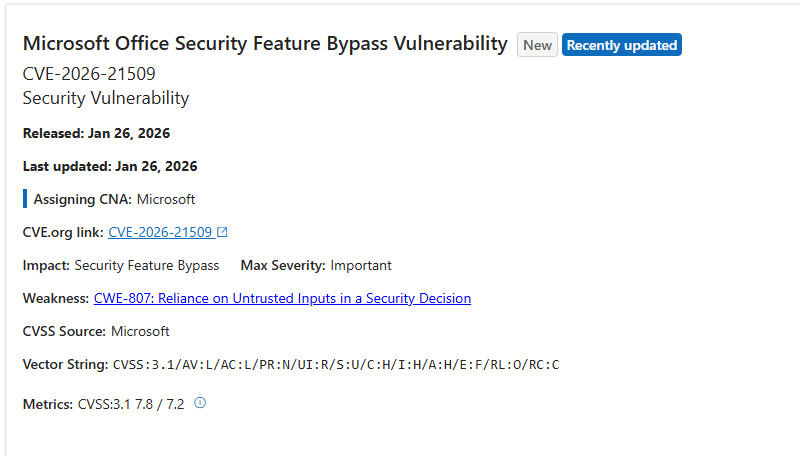
Task: Click the "Weakness:" label
Action: [x=56, y=298]
